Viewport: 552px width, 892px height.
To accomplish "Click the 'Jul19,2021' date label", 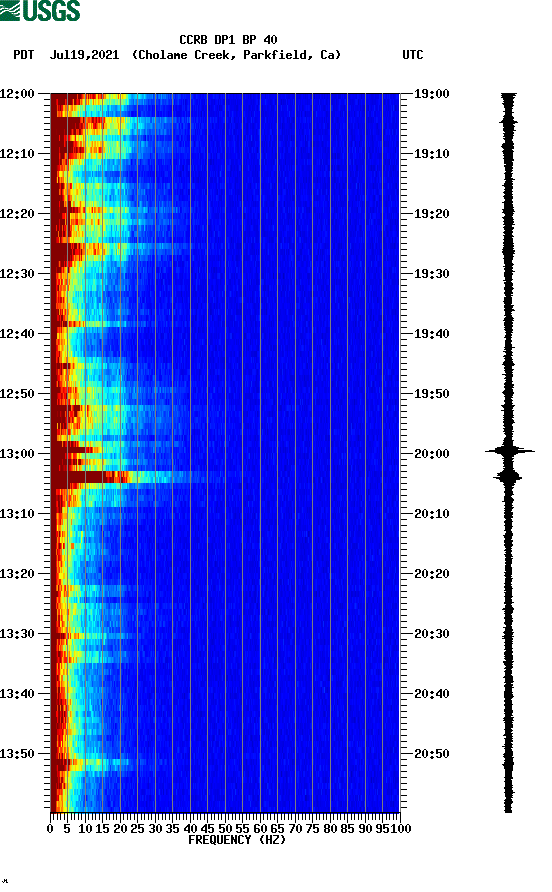I will (85, 55).
